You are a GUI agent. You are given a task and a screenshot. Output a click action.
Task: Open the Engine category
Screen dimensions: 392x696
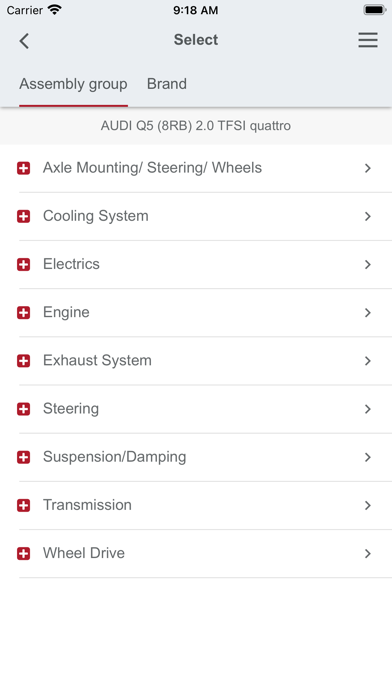pyautogui.click(x=196, y=312)
